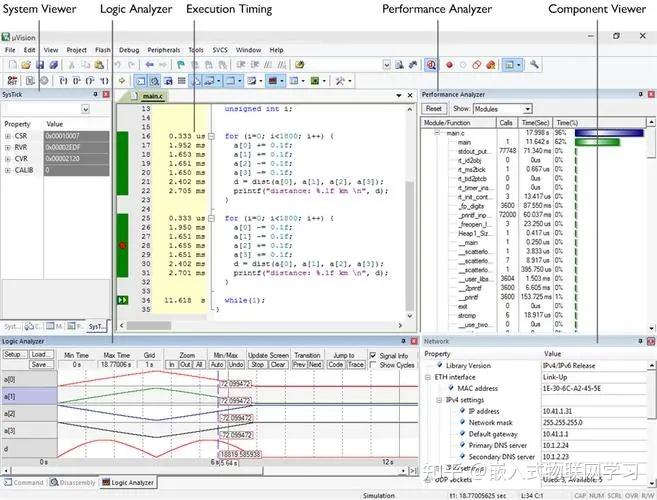
Task: Open the Peripherals menu
Action: [x=166, y=49]
